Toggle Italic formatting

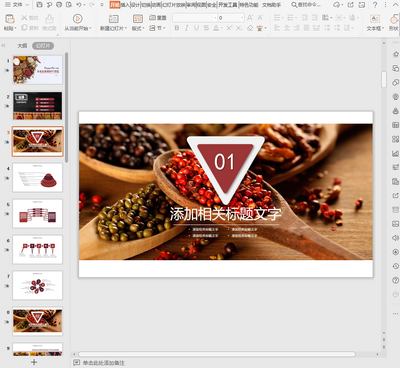pos(186,28)
